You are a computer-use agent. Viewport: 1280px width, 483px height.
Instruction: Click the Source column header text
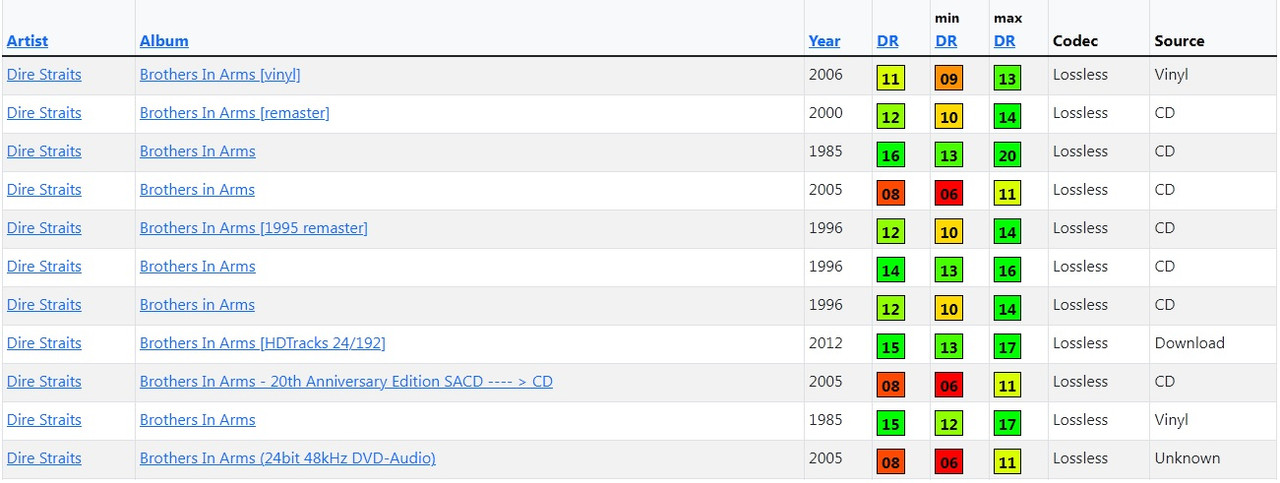point(1179,41)
